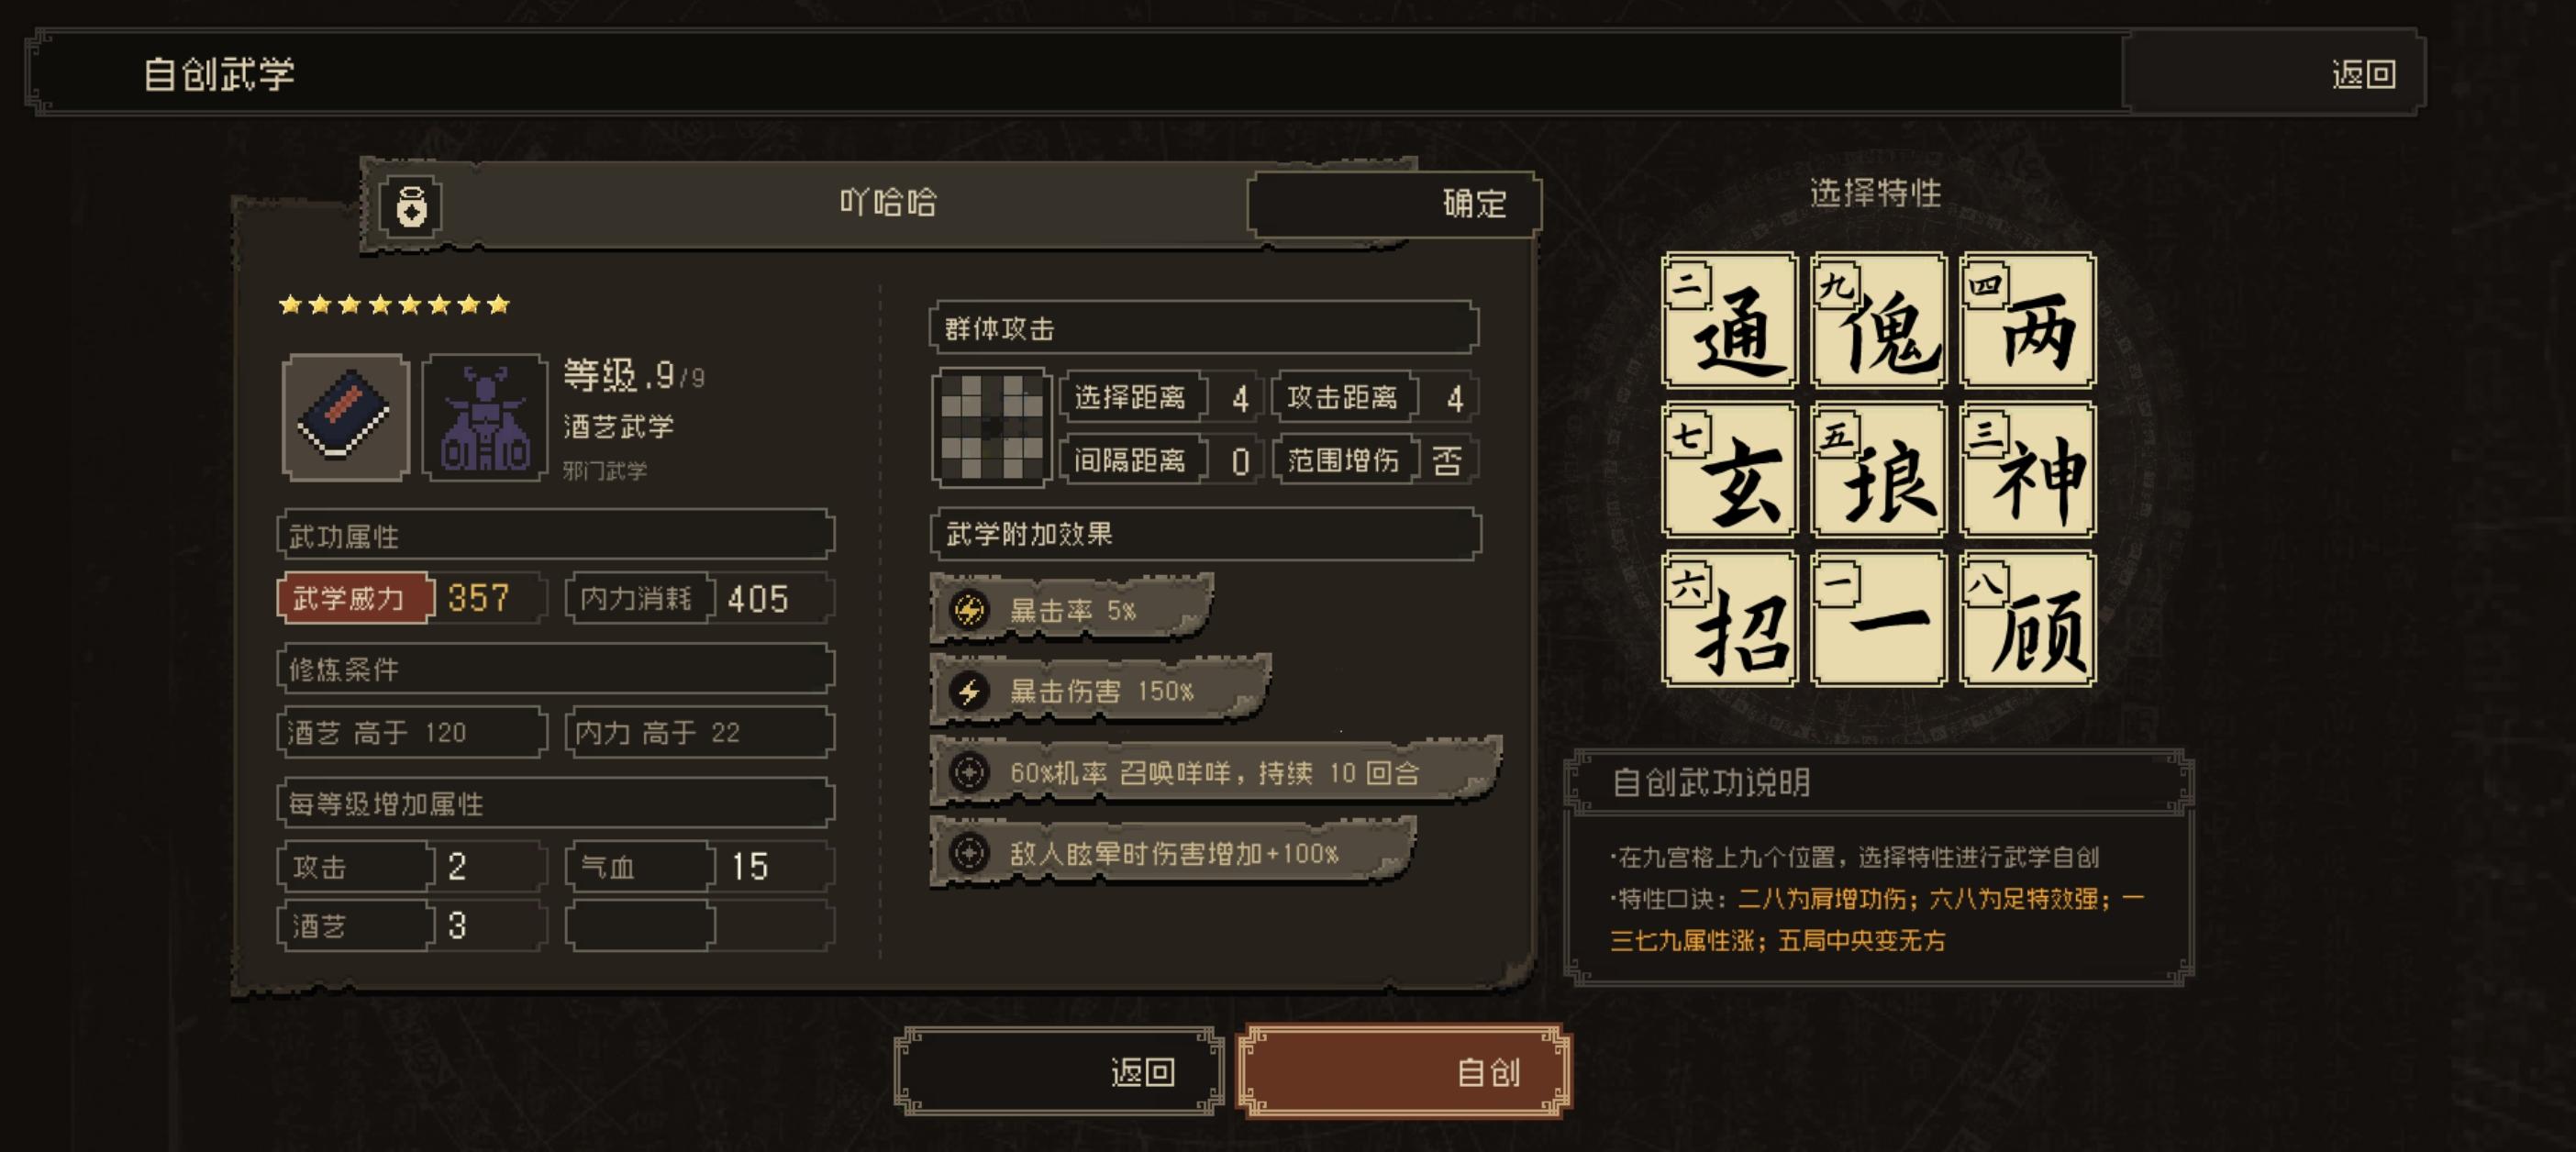
Task: Choose the 玄 trait tile
Action: pos(1729,469)
